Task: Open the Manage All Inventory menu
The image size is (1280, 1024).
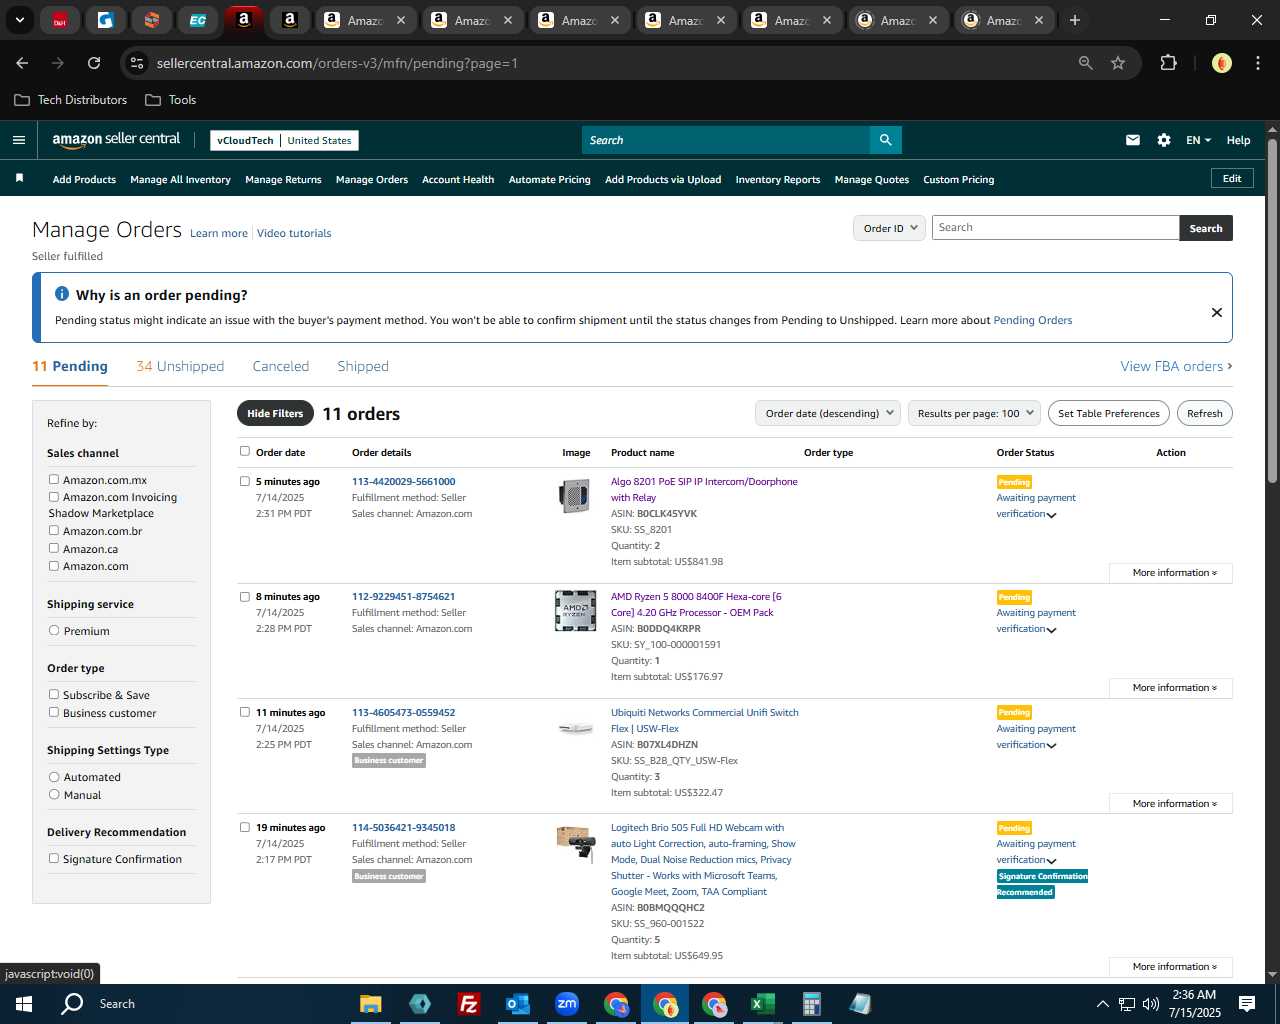Action: tap(180, 180)
